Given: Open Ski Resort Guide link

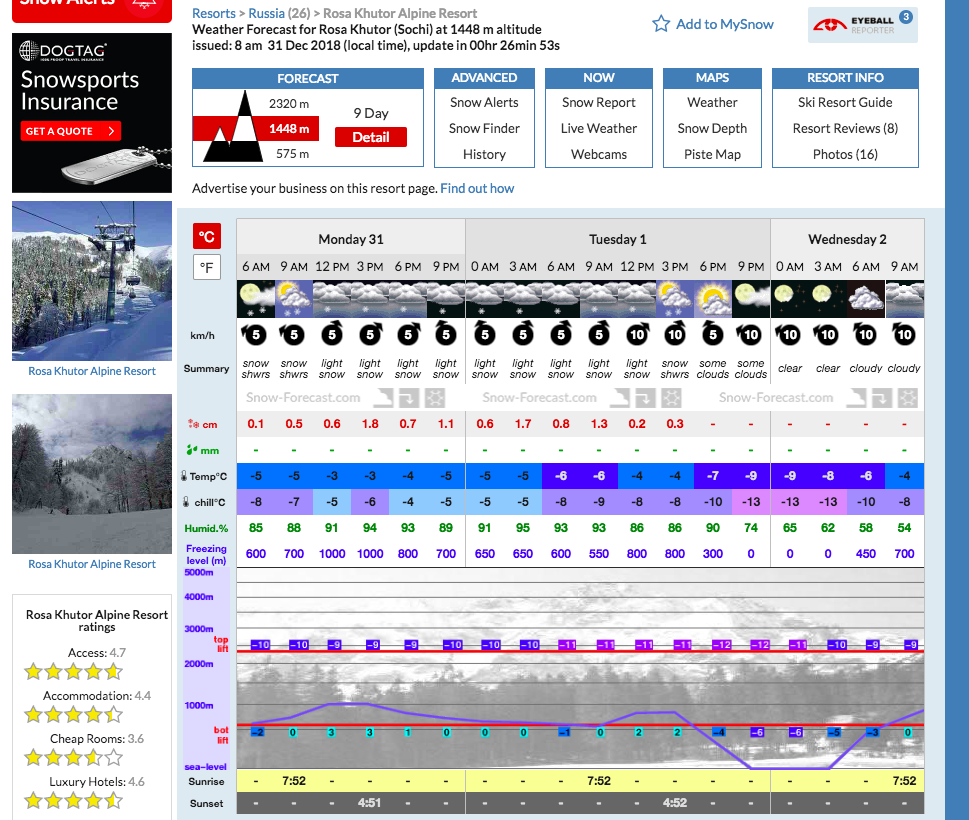Looking at the screenshot, I should point(845,103).
